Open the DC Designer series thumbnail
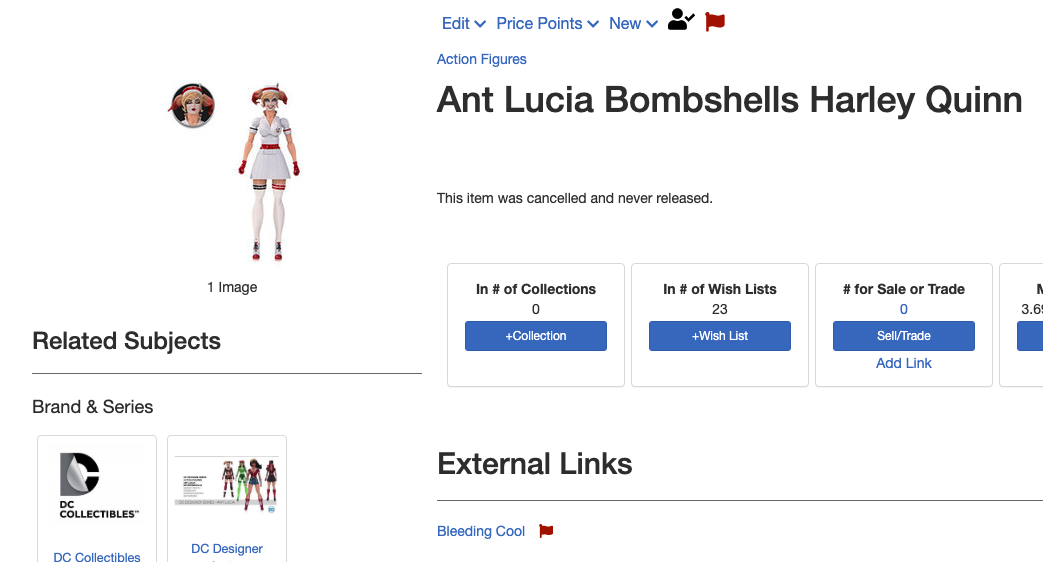1043x562 pixels. click(227, 485)
